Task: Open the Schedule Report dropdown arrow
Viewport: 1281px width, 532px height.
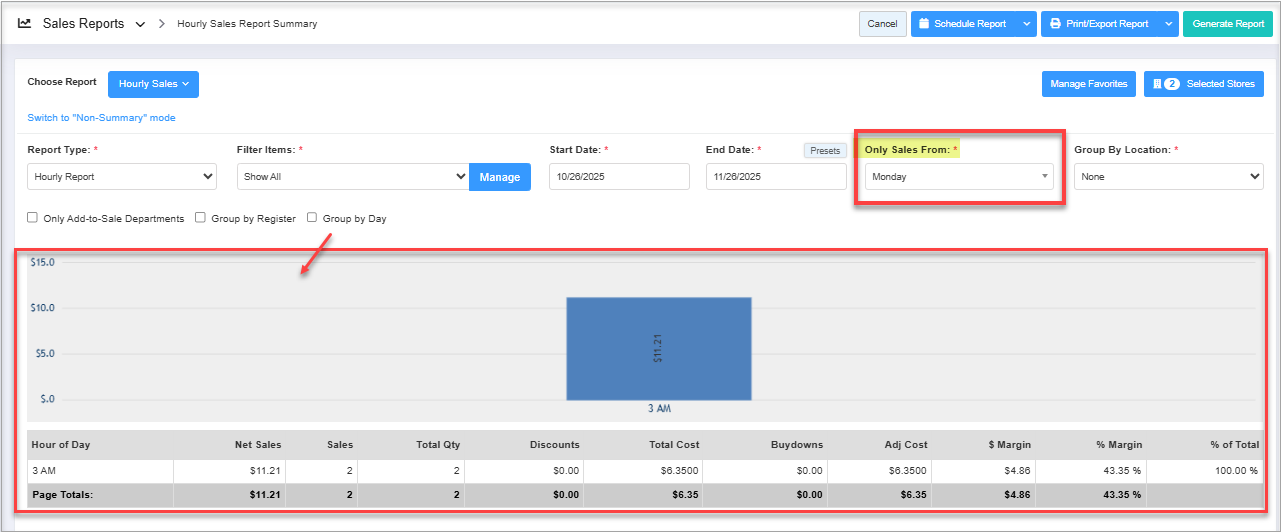Action: tap(1026, 24)
